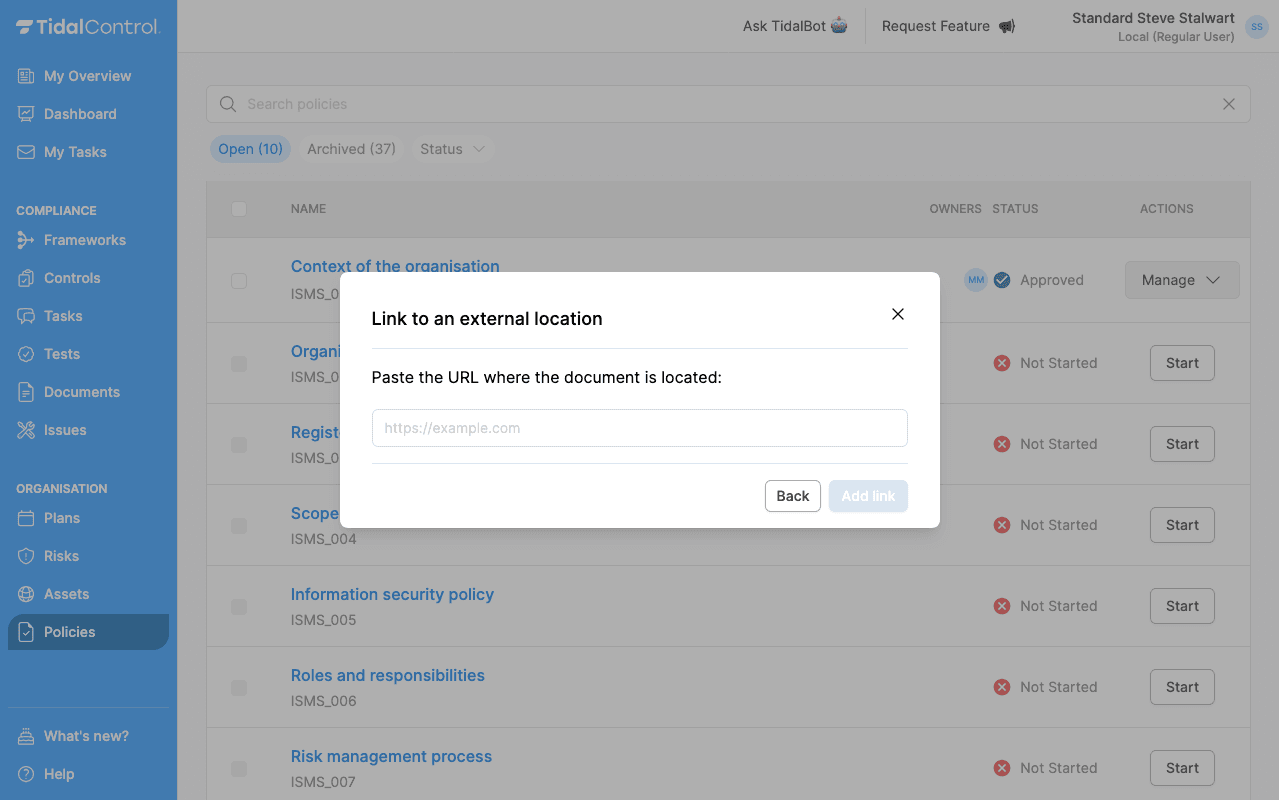Viewport: 1279px width, 800px height.
Task: Check the checkbox next to Information security policy
Action: [x=238, y=606]
